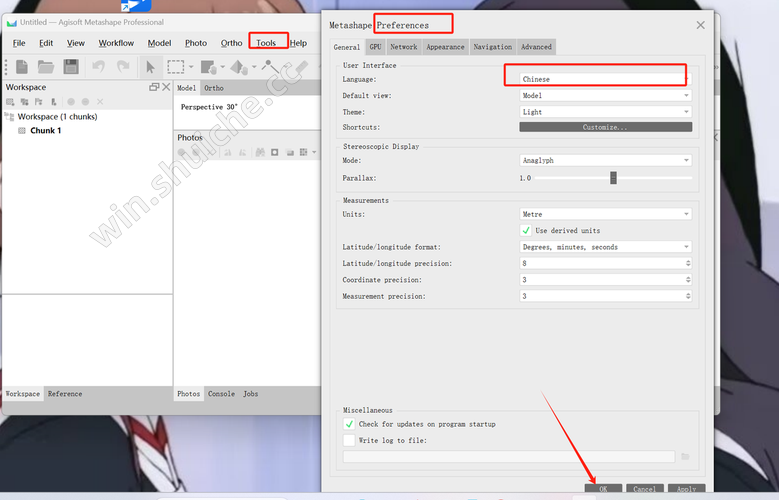Toggle Use derived units checkbox
Image resolution: width=779 pixels, height=500 pixels.
point(526,230)
